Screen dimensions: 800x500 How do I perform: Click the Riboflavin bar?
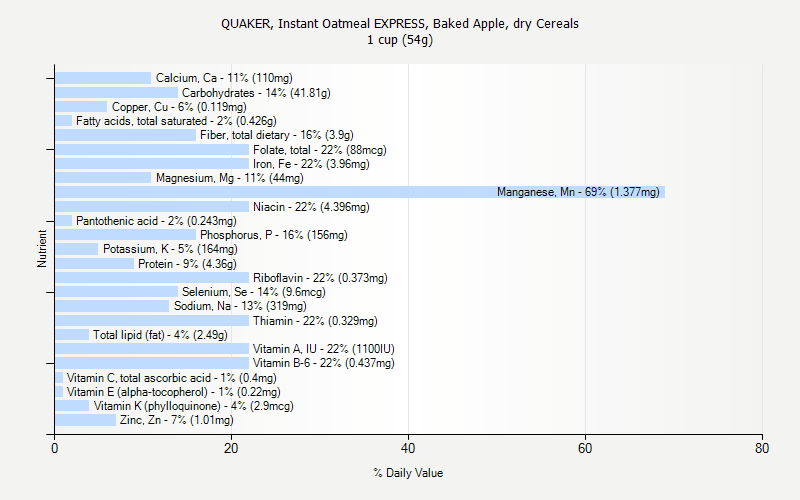tap(152, 278)
